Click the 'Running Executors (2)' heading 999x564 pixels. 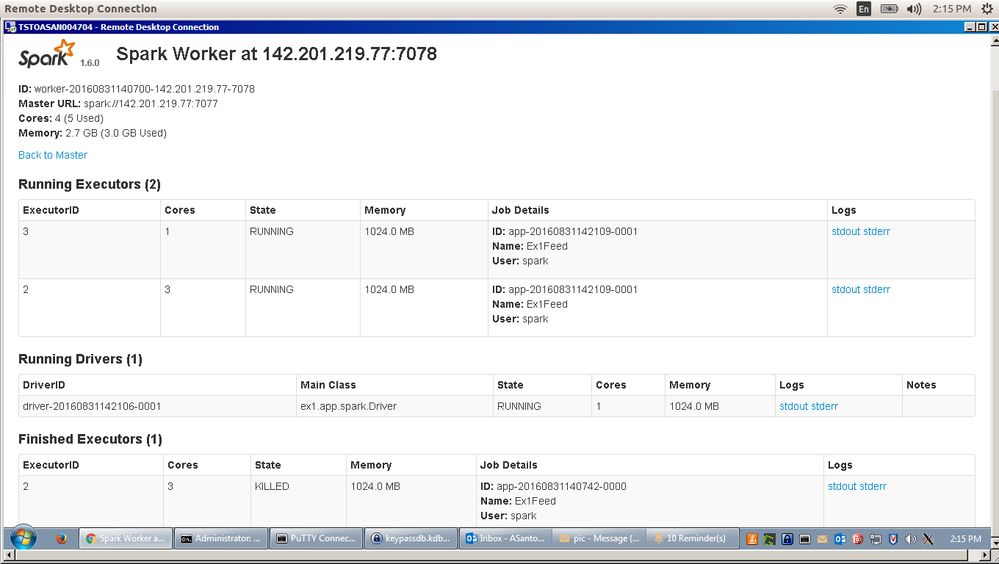[89, 184]
